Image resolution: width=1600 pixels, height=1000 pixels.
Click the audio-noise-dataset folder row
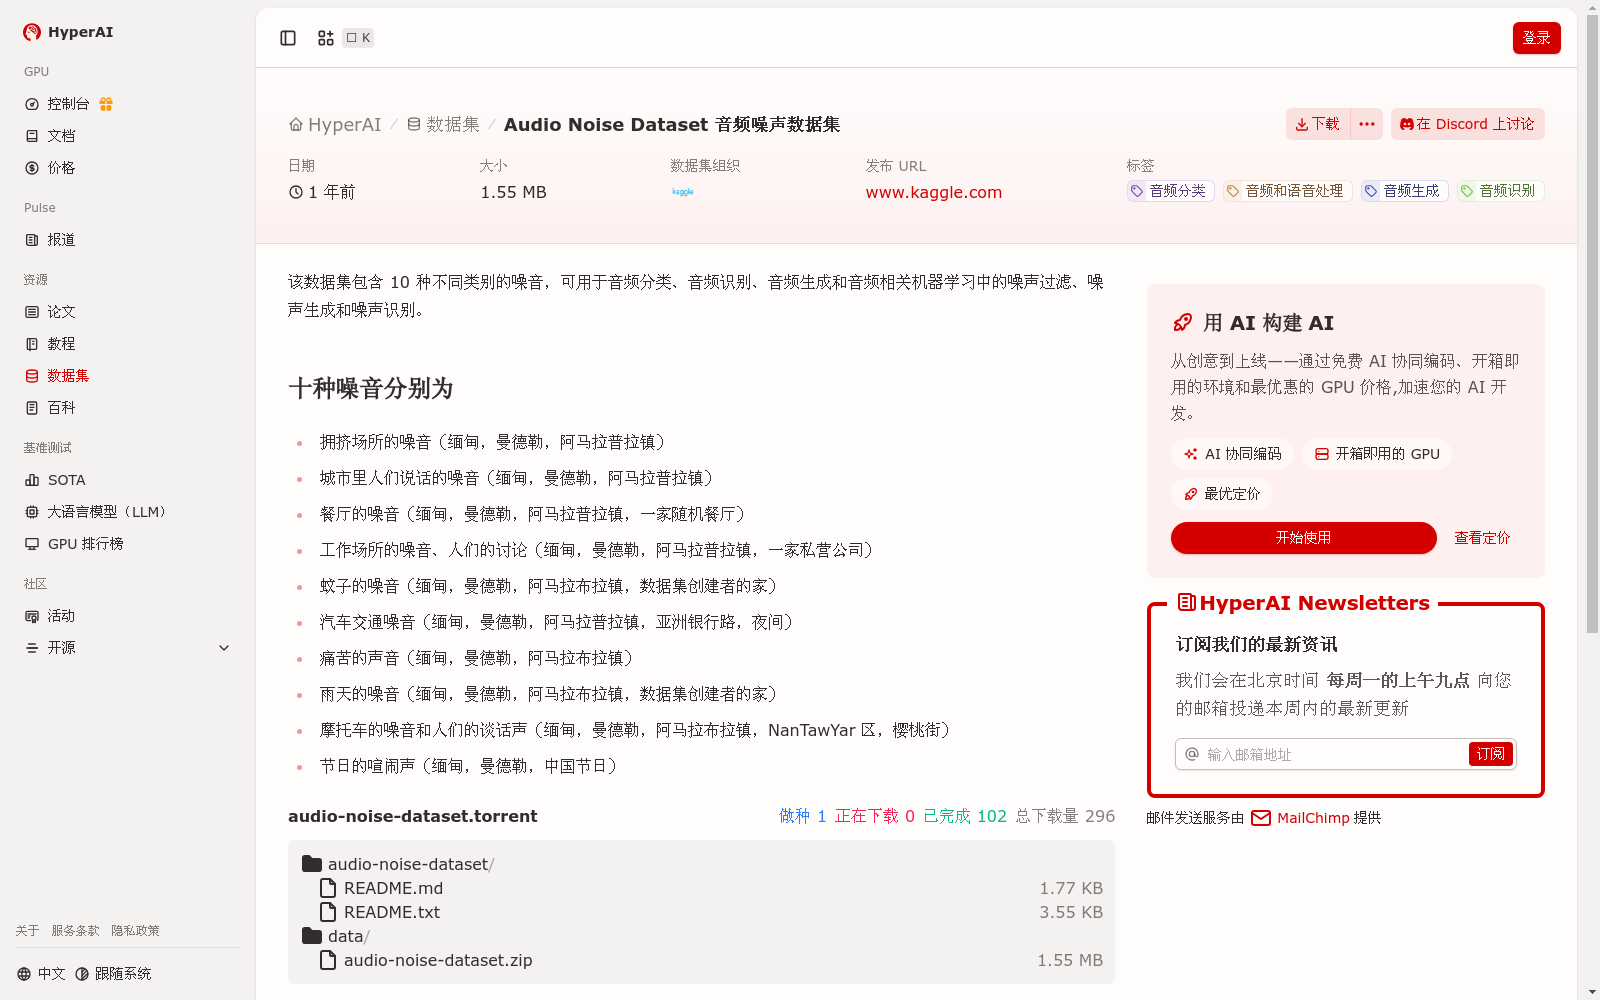(701, 864)
